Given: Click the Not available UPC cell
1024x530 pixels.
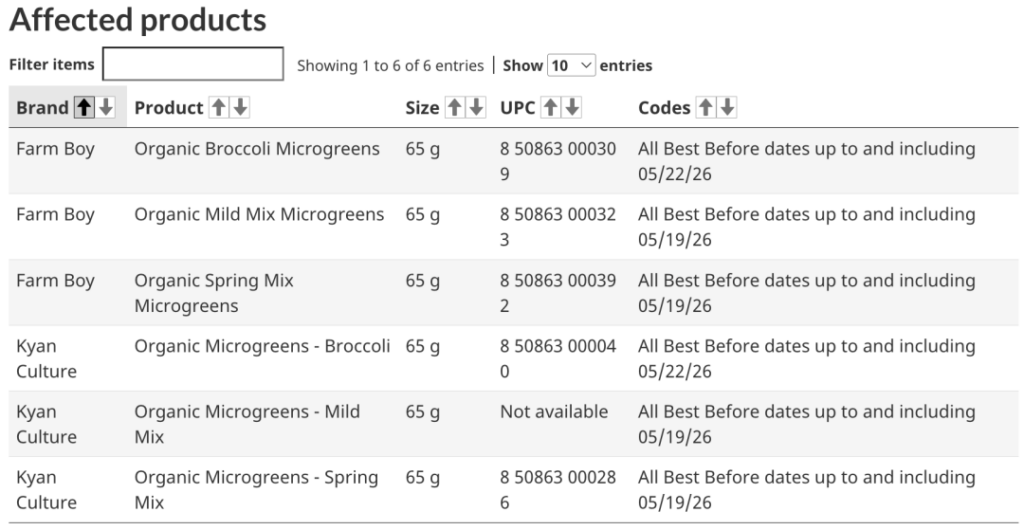Looking at the screenshot, I should tap(554, 412).
